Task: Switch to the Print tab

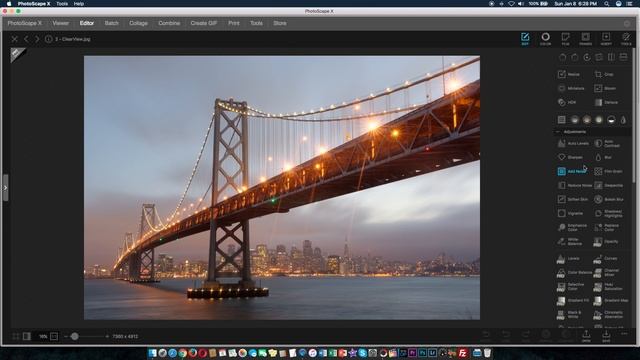Action: point(234,23)
